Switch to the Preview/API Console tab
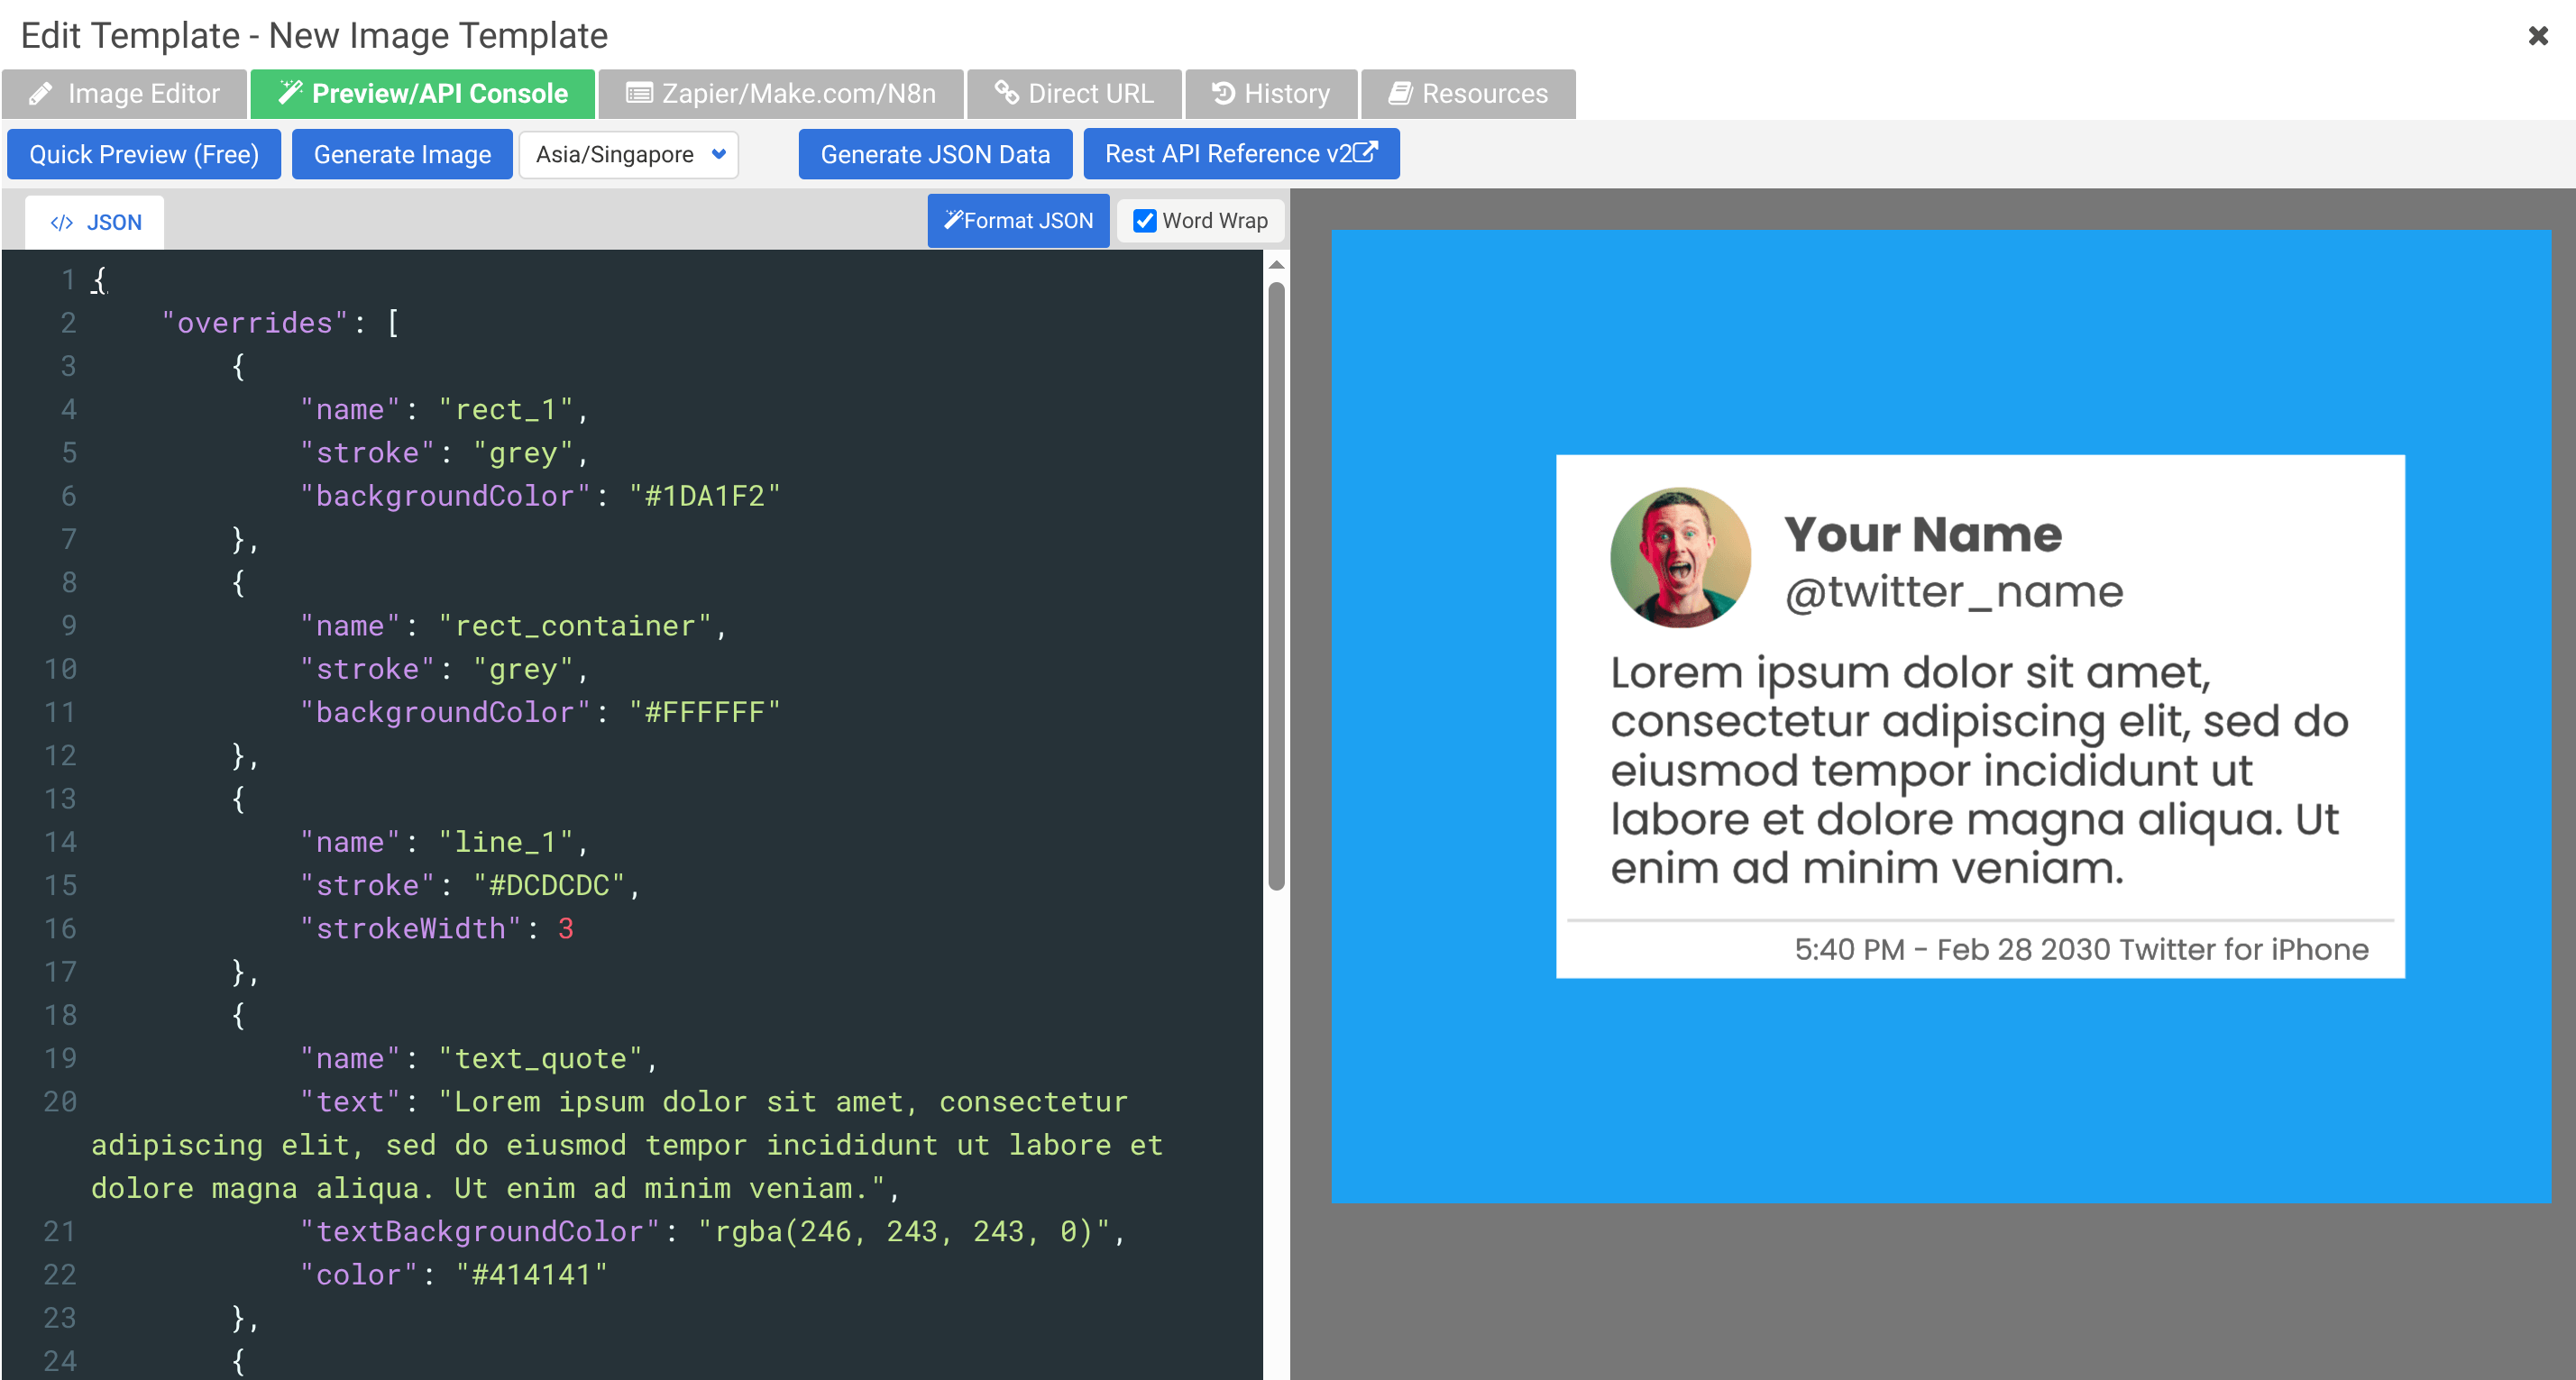Image resolution: width=2576 pixels, height=1380 pixels. [422, 92]
